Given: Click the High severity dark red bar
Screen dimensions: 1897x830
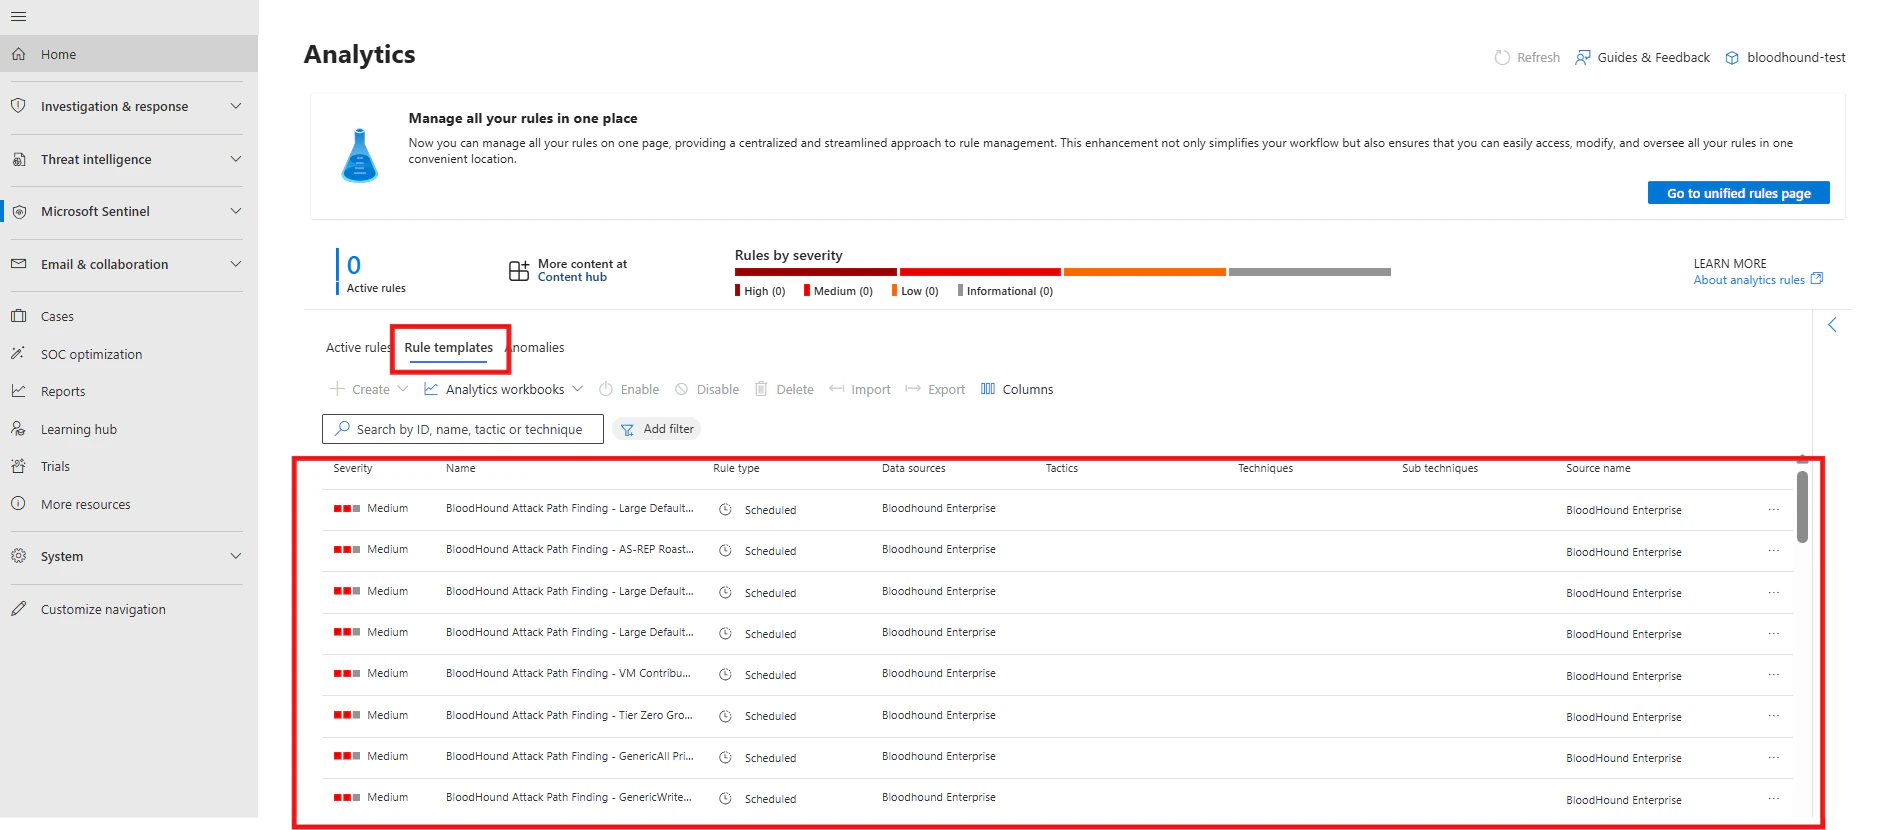Looking at the screenshot, I should coord(816,272).
